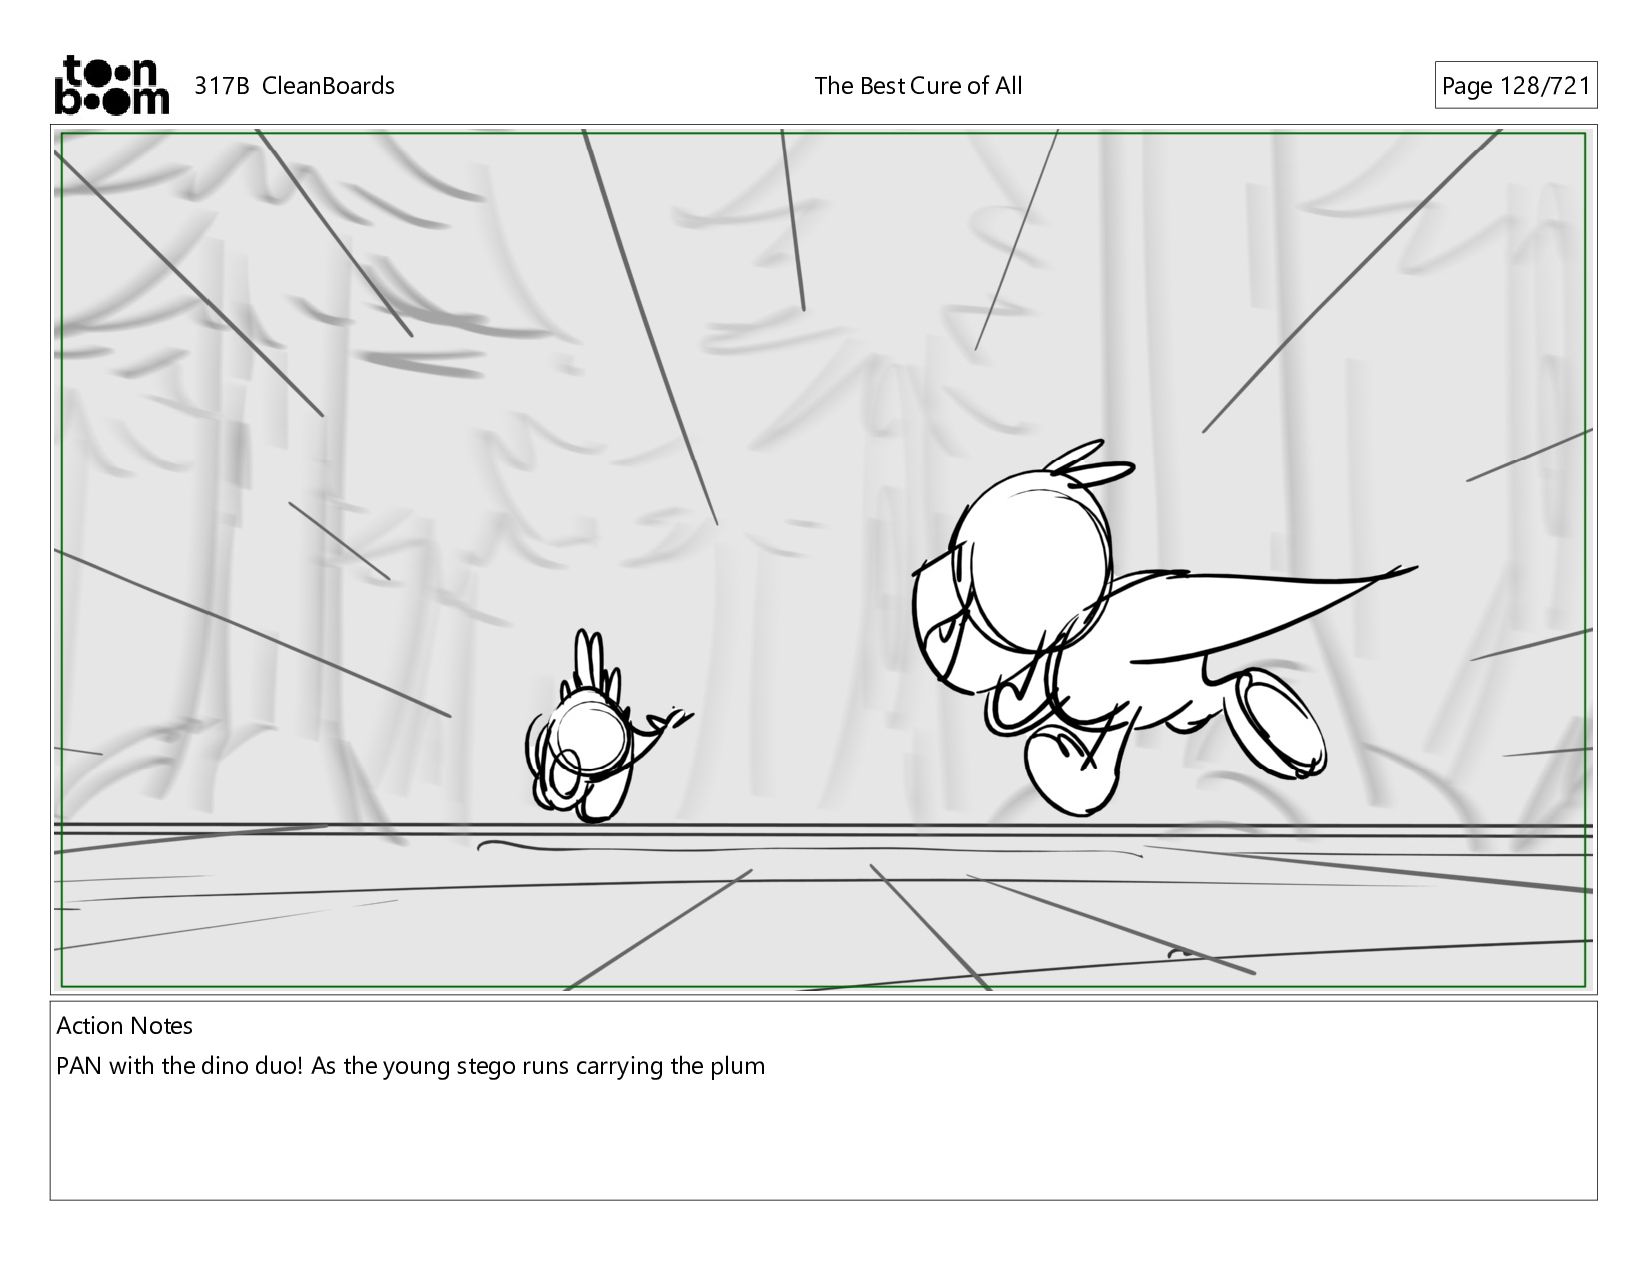Click the Toon Boom logo
Viewport: 1650px width, 1275px height.
click(x=111, y=85)
